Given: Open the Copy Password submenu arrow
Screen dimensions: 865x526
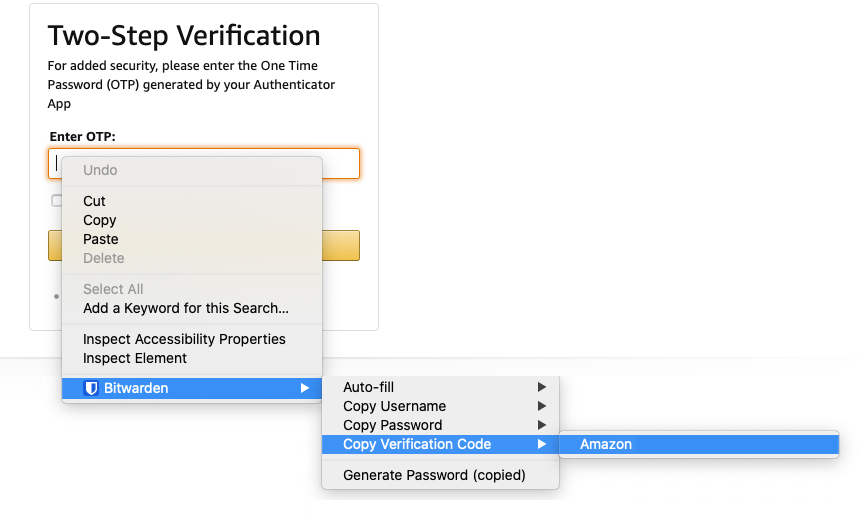Looking at the screenshot, I should pyautogui.click(x=542, y=425).
